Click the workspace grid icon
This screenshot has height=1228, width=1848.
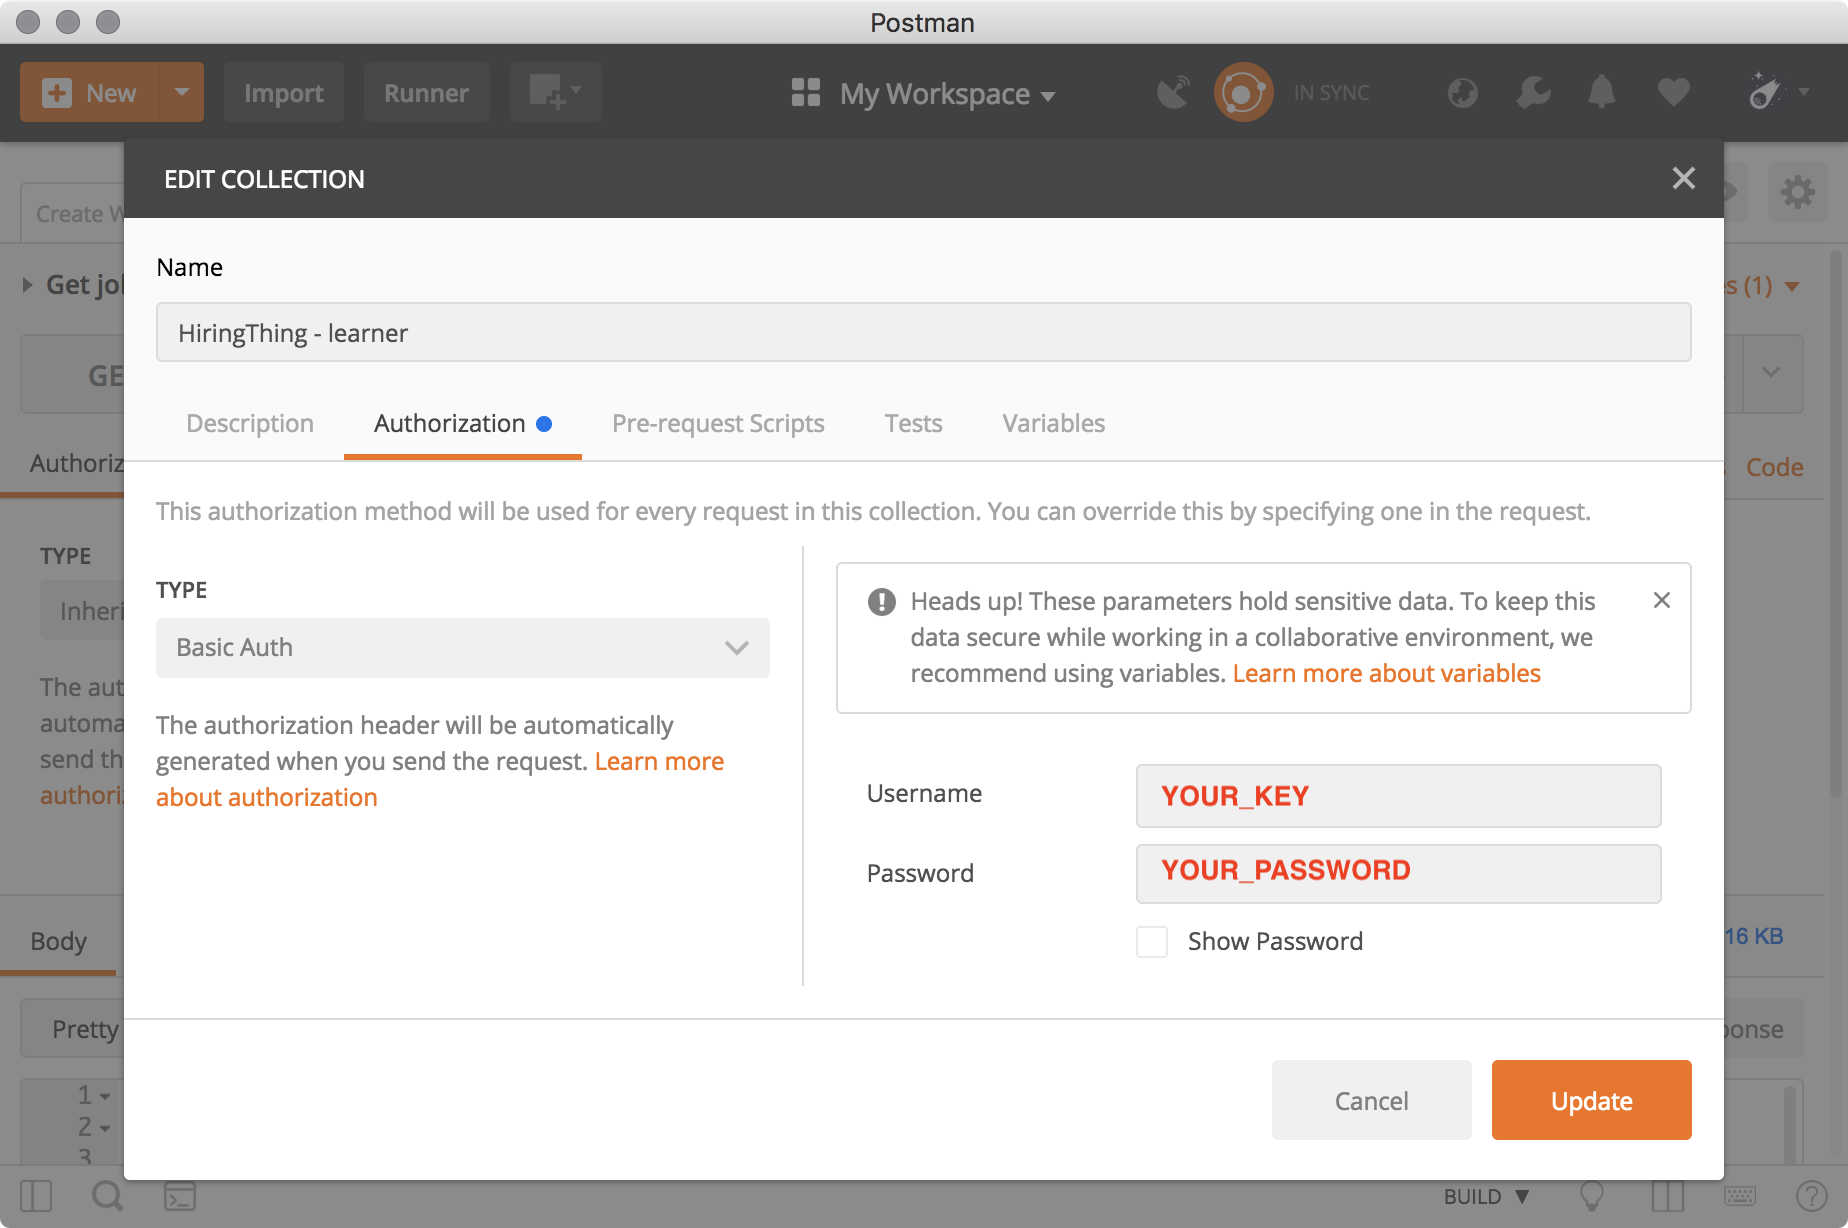(806, 93)
